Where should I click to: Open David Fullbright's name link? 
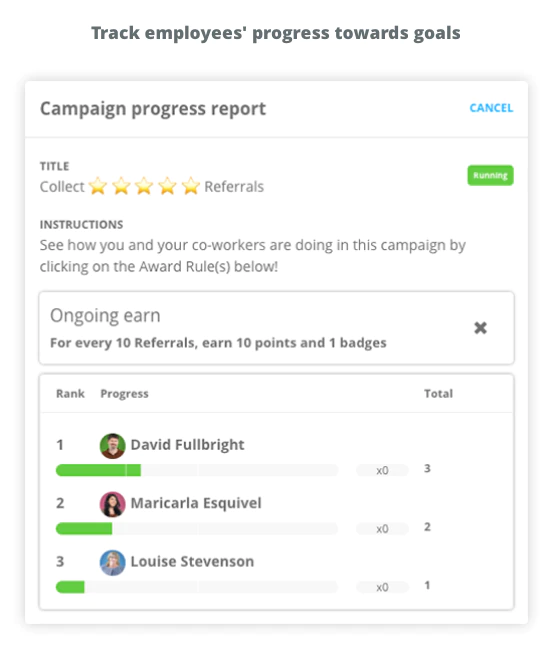coord(187,445)
